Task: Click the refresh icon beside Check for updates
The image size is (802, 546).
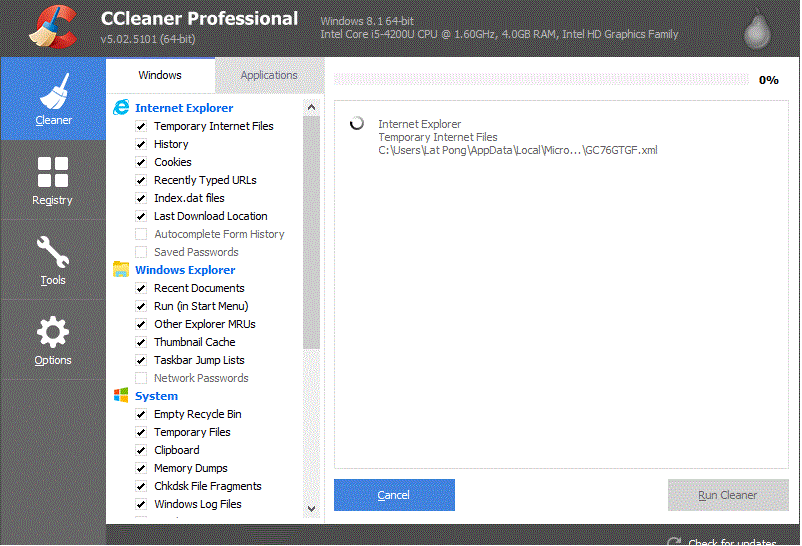Action: pos(674,541)
